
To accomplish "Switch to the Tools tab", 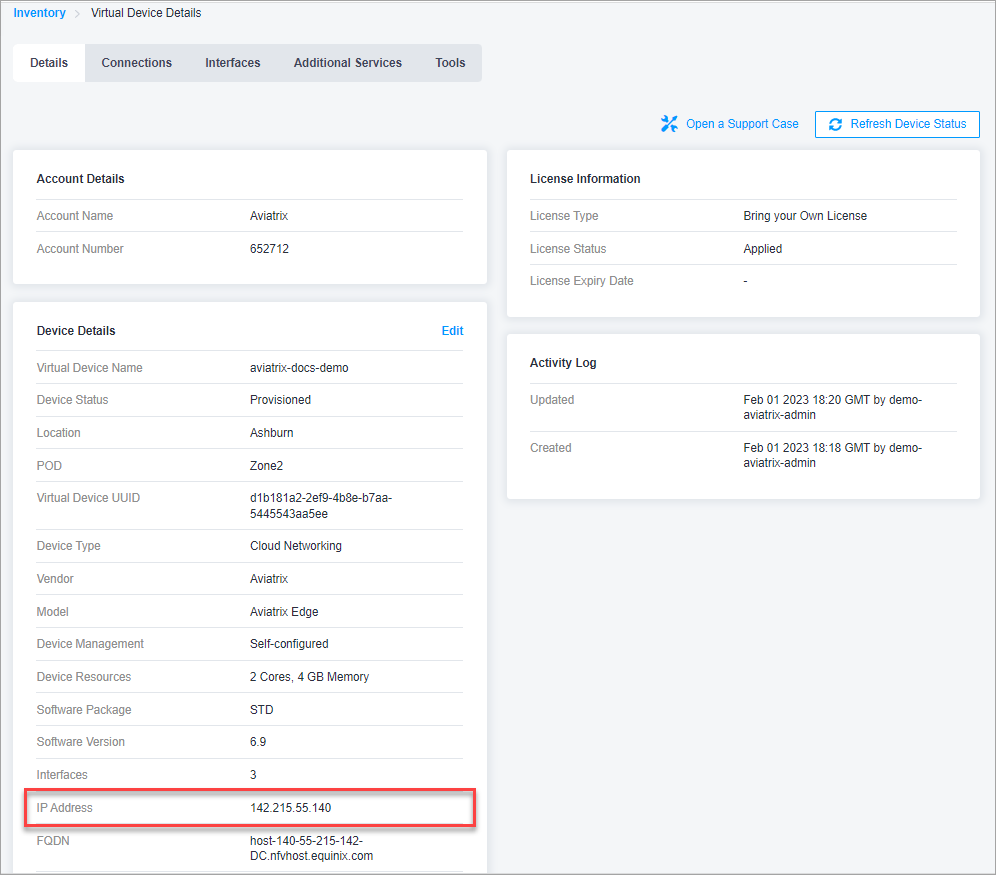I will click(450, 63).
